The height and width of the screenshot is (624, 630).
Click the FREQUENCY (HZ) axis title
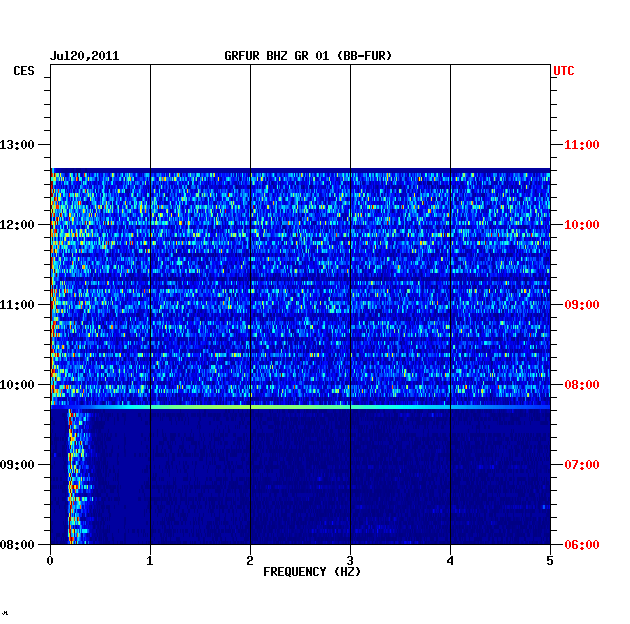coord(312,572)
